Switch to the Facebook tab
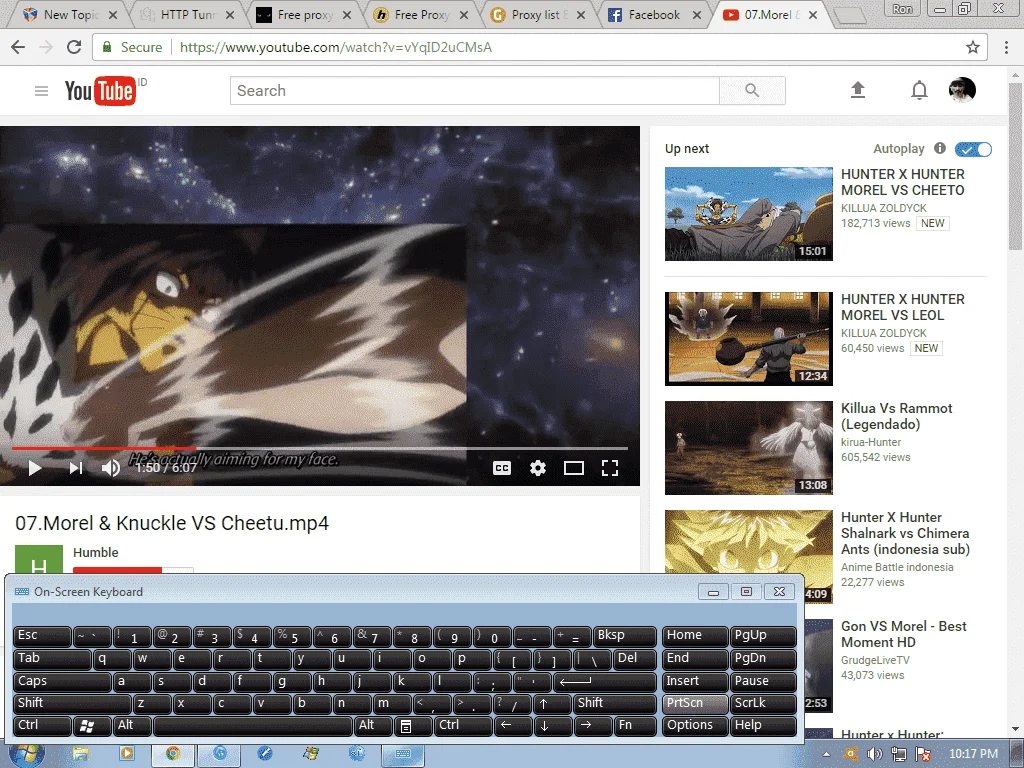 pos(654,14)
